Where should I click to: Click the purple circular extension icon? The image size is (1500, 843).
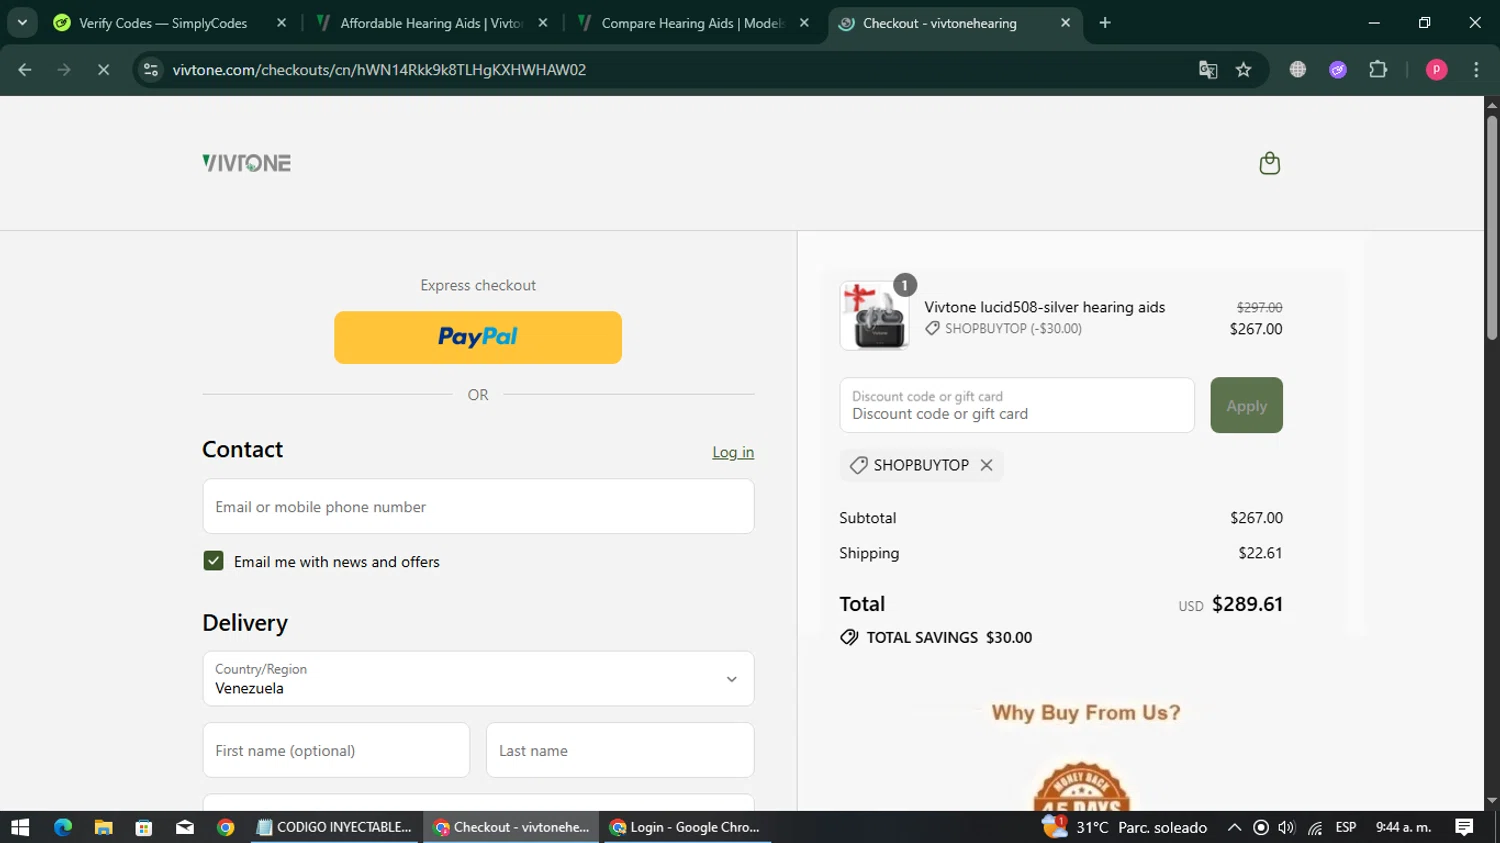pyautogui.click(x=1338, y=70)
